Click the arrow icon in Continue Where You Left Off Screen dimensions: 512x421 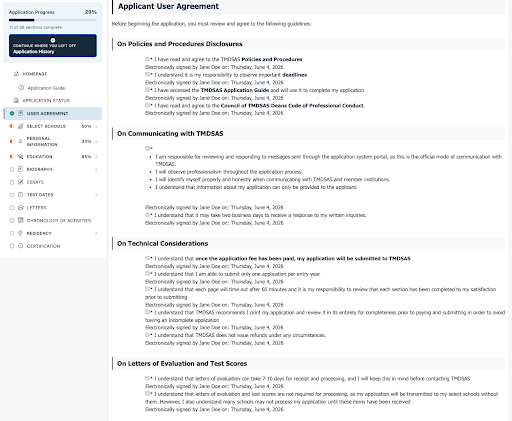[x=53, y=40]
